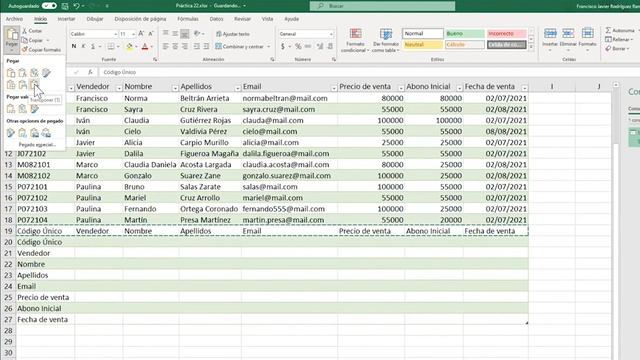Click the Eliminar cells icon
The image size is (640, 360).
coord(568,39)
